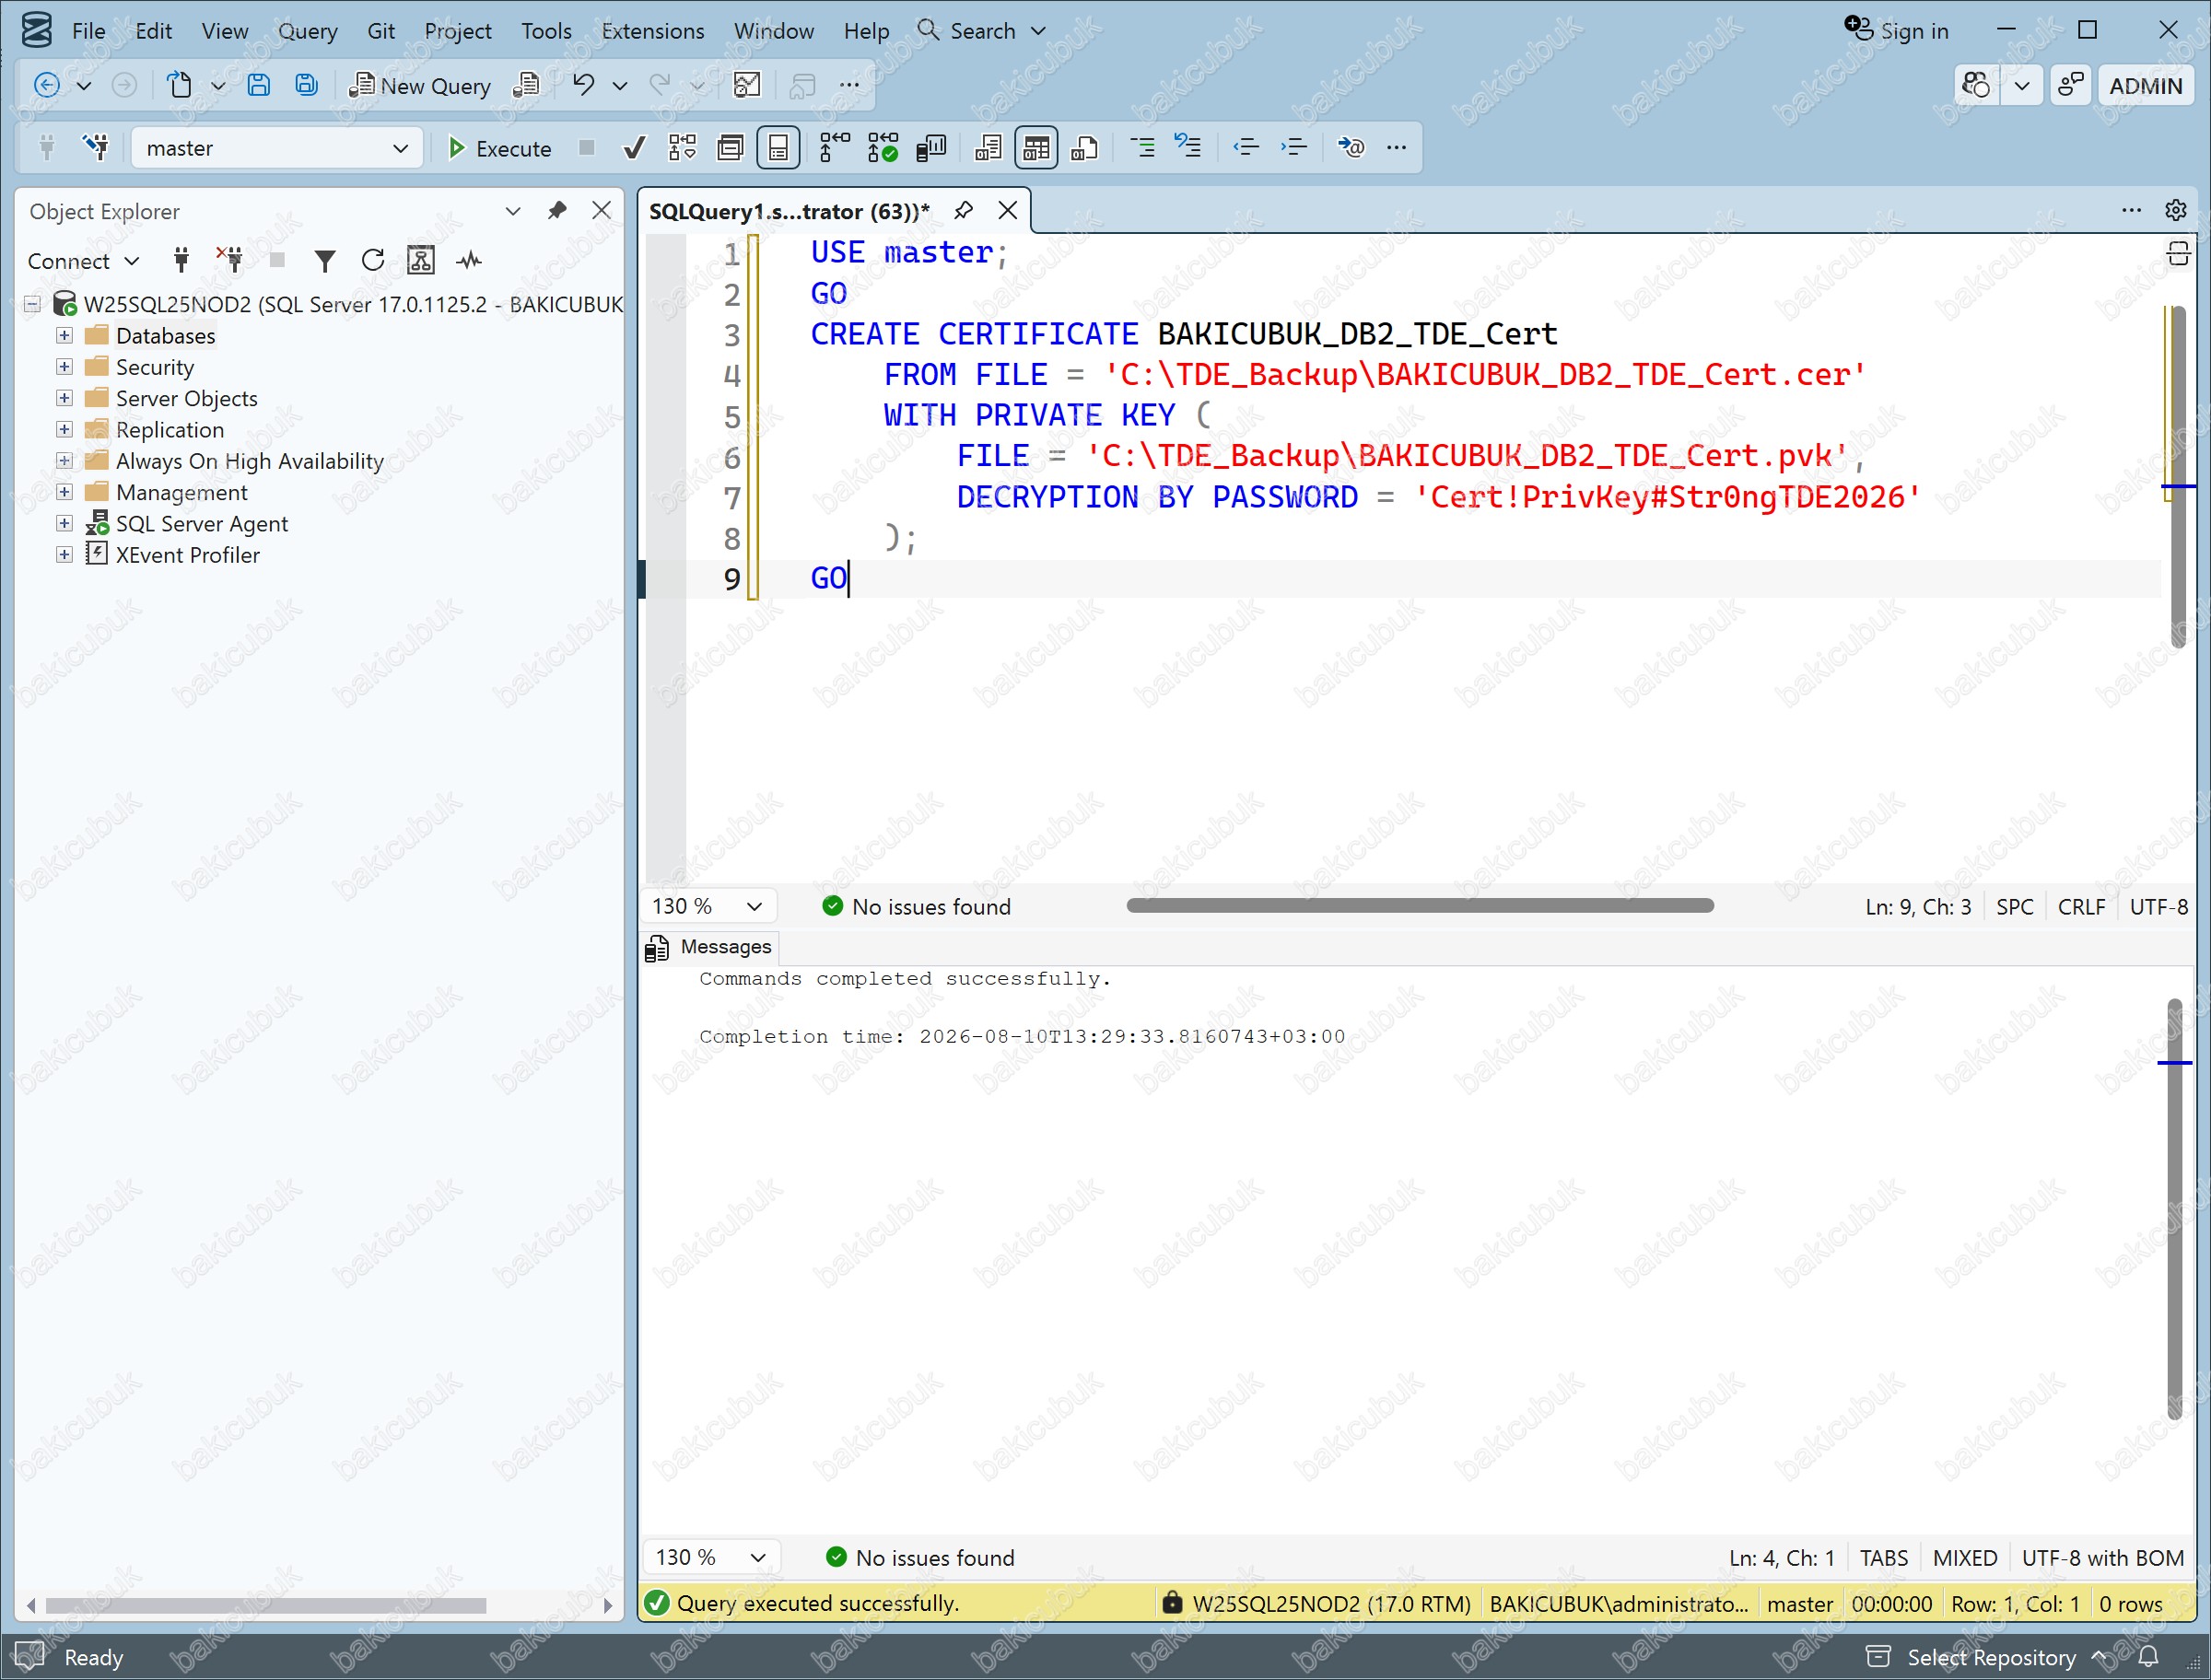
Task: Click the Activity Monitor pulse icon in Object Explorer
Action: (x=469, y=261)
